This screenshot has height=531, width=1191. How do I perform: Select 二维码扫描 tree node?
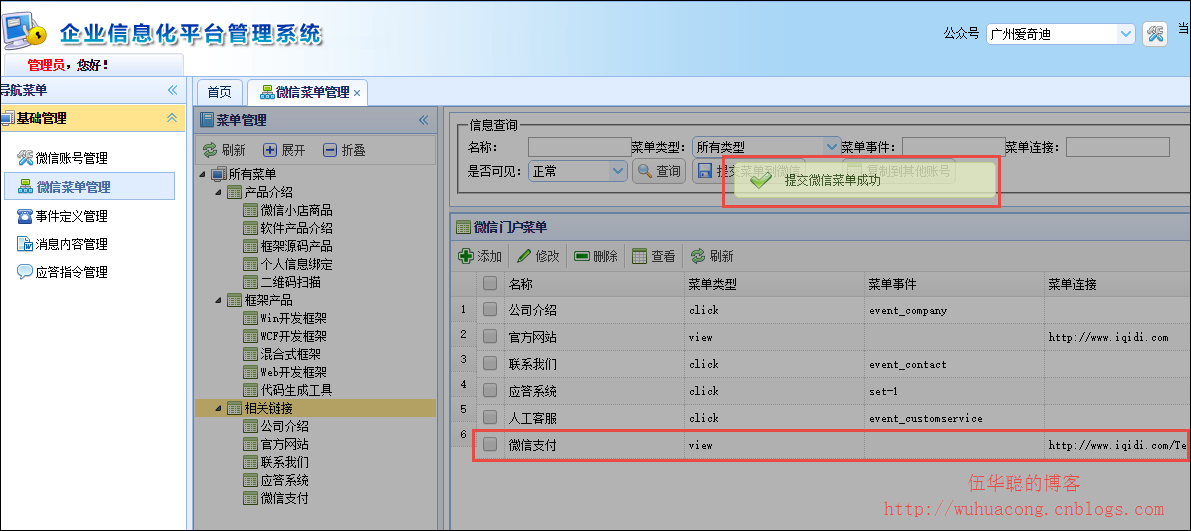point(289,282)
